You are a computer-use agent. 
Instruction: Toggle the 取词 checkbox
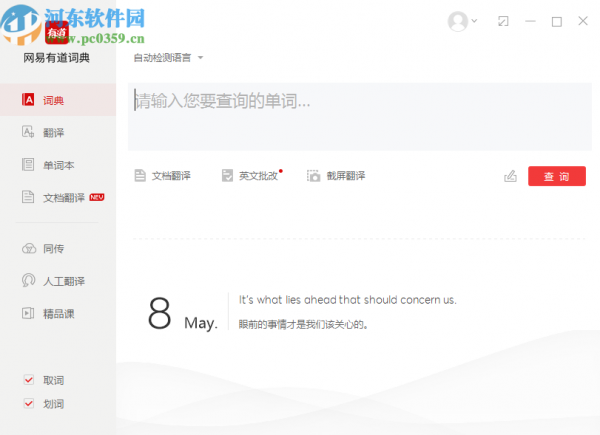tap(29, 380)
